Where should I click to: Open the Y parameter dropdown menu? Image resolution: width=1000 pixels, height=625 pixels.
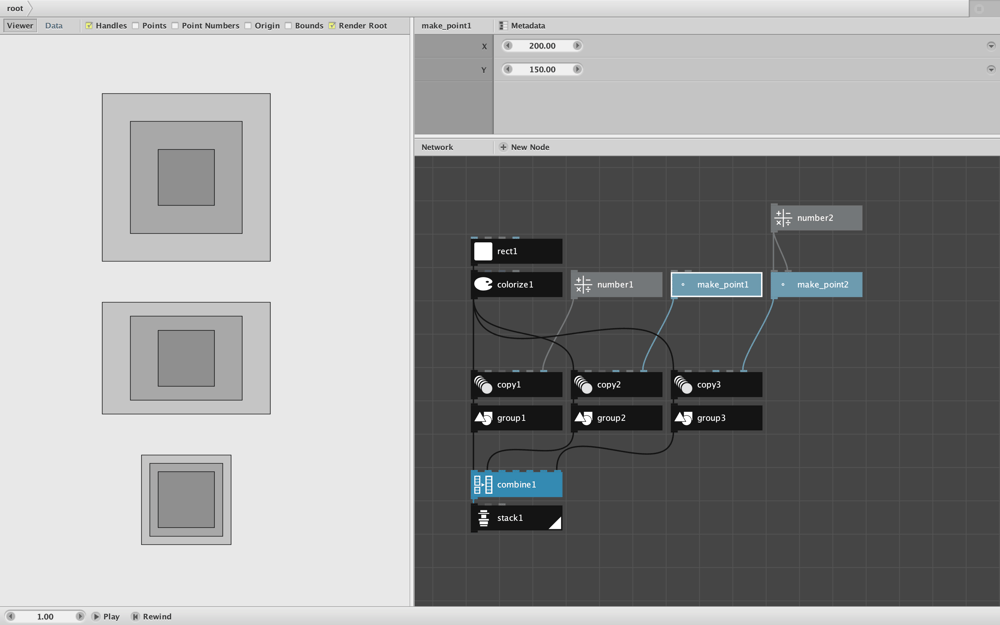(990, 70)
